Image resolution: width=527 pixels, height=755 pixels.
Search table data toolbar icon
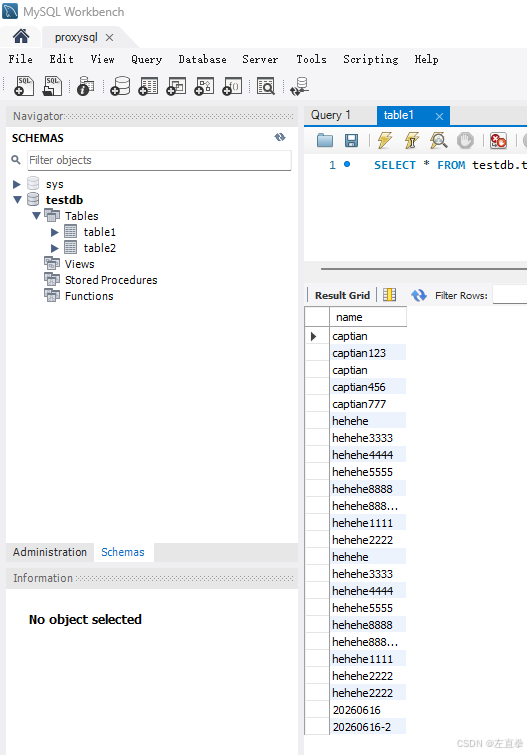pyautogui.click(x=265, y=86)
